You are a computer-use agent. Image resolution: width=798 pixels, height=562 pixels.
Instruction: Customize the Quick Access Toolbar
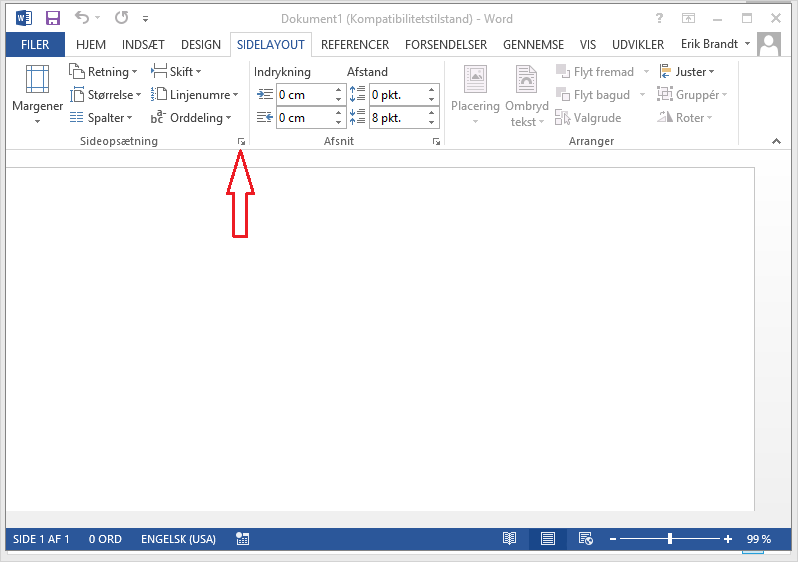146,19
